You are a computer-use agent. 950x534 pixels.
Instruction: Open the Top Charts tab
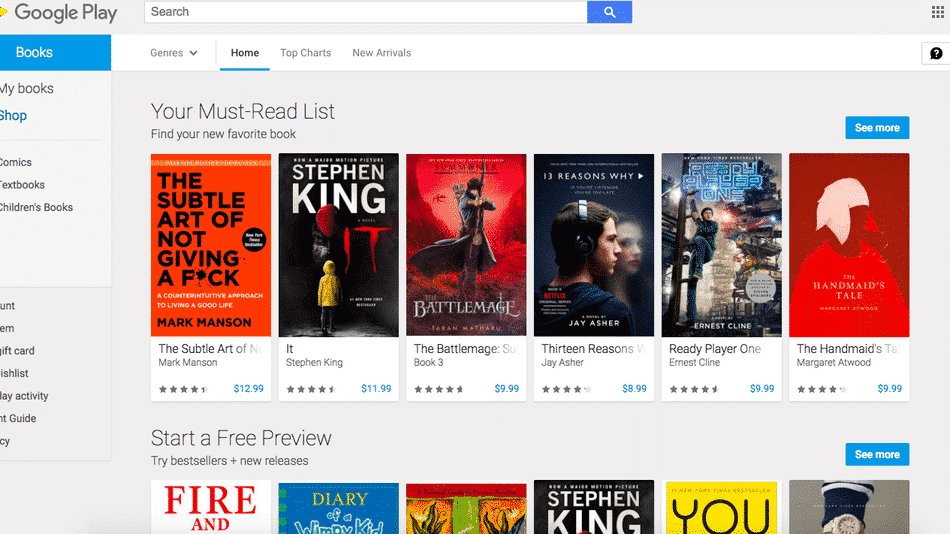(x=305, y=53)
